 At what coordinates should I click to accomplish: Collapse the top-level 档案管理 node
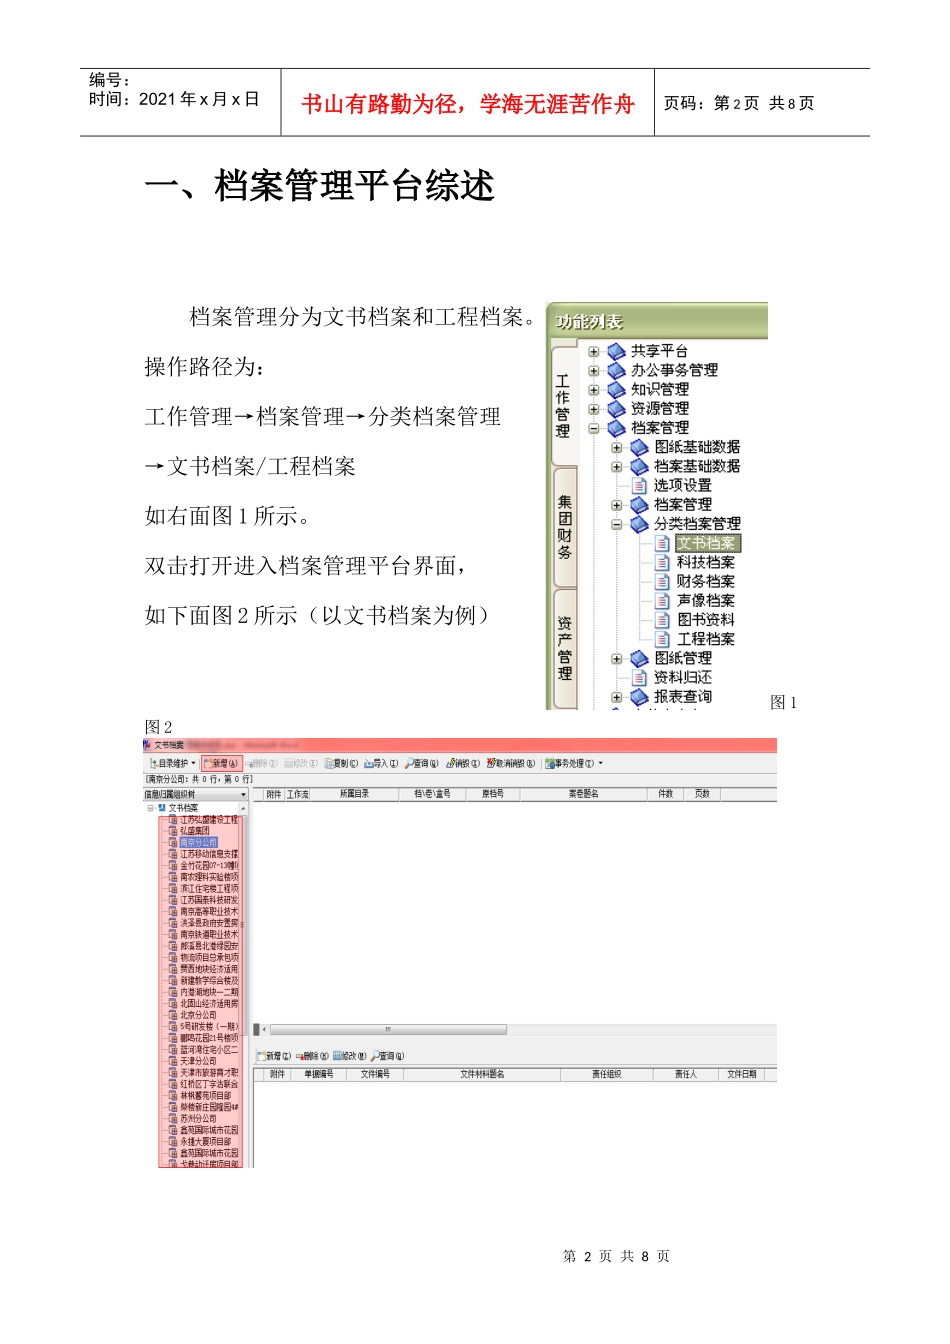click(x=594, y=428)
